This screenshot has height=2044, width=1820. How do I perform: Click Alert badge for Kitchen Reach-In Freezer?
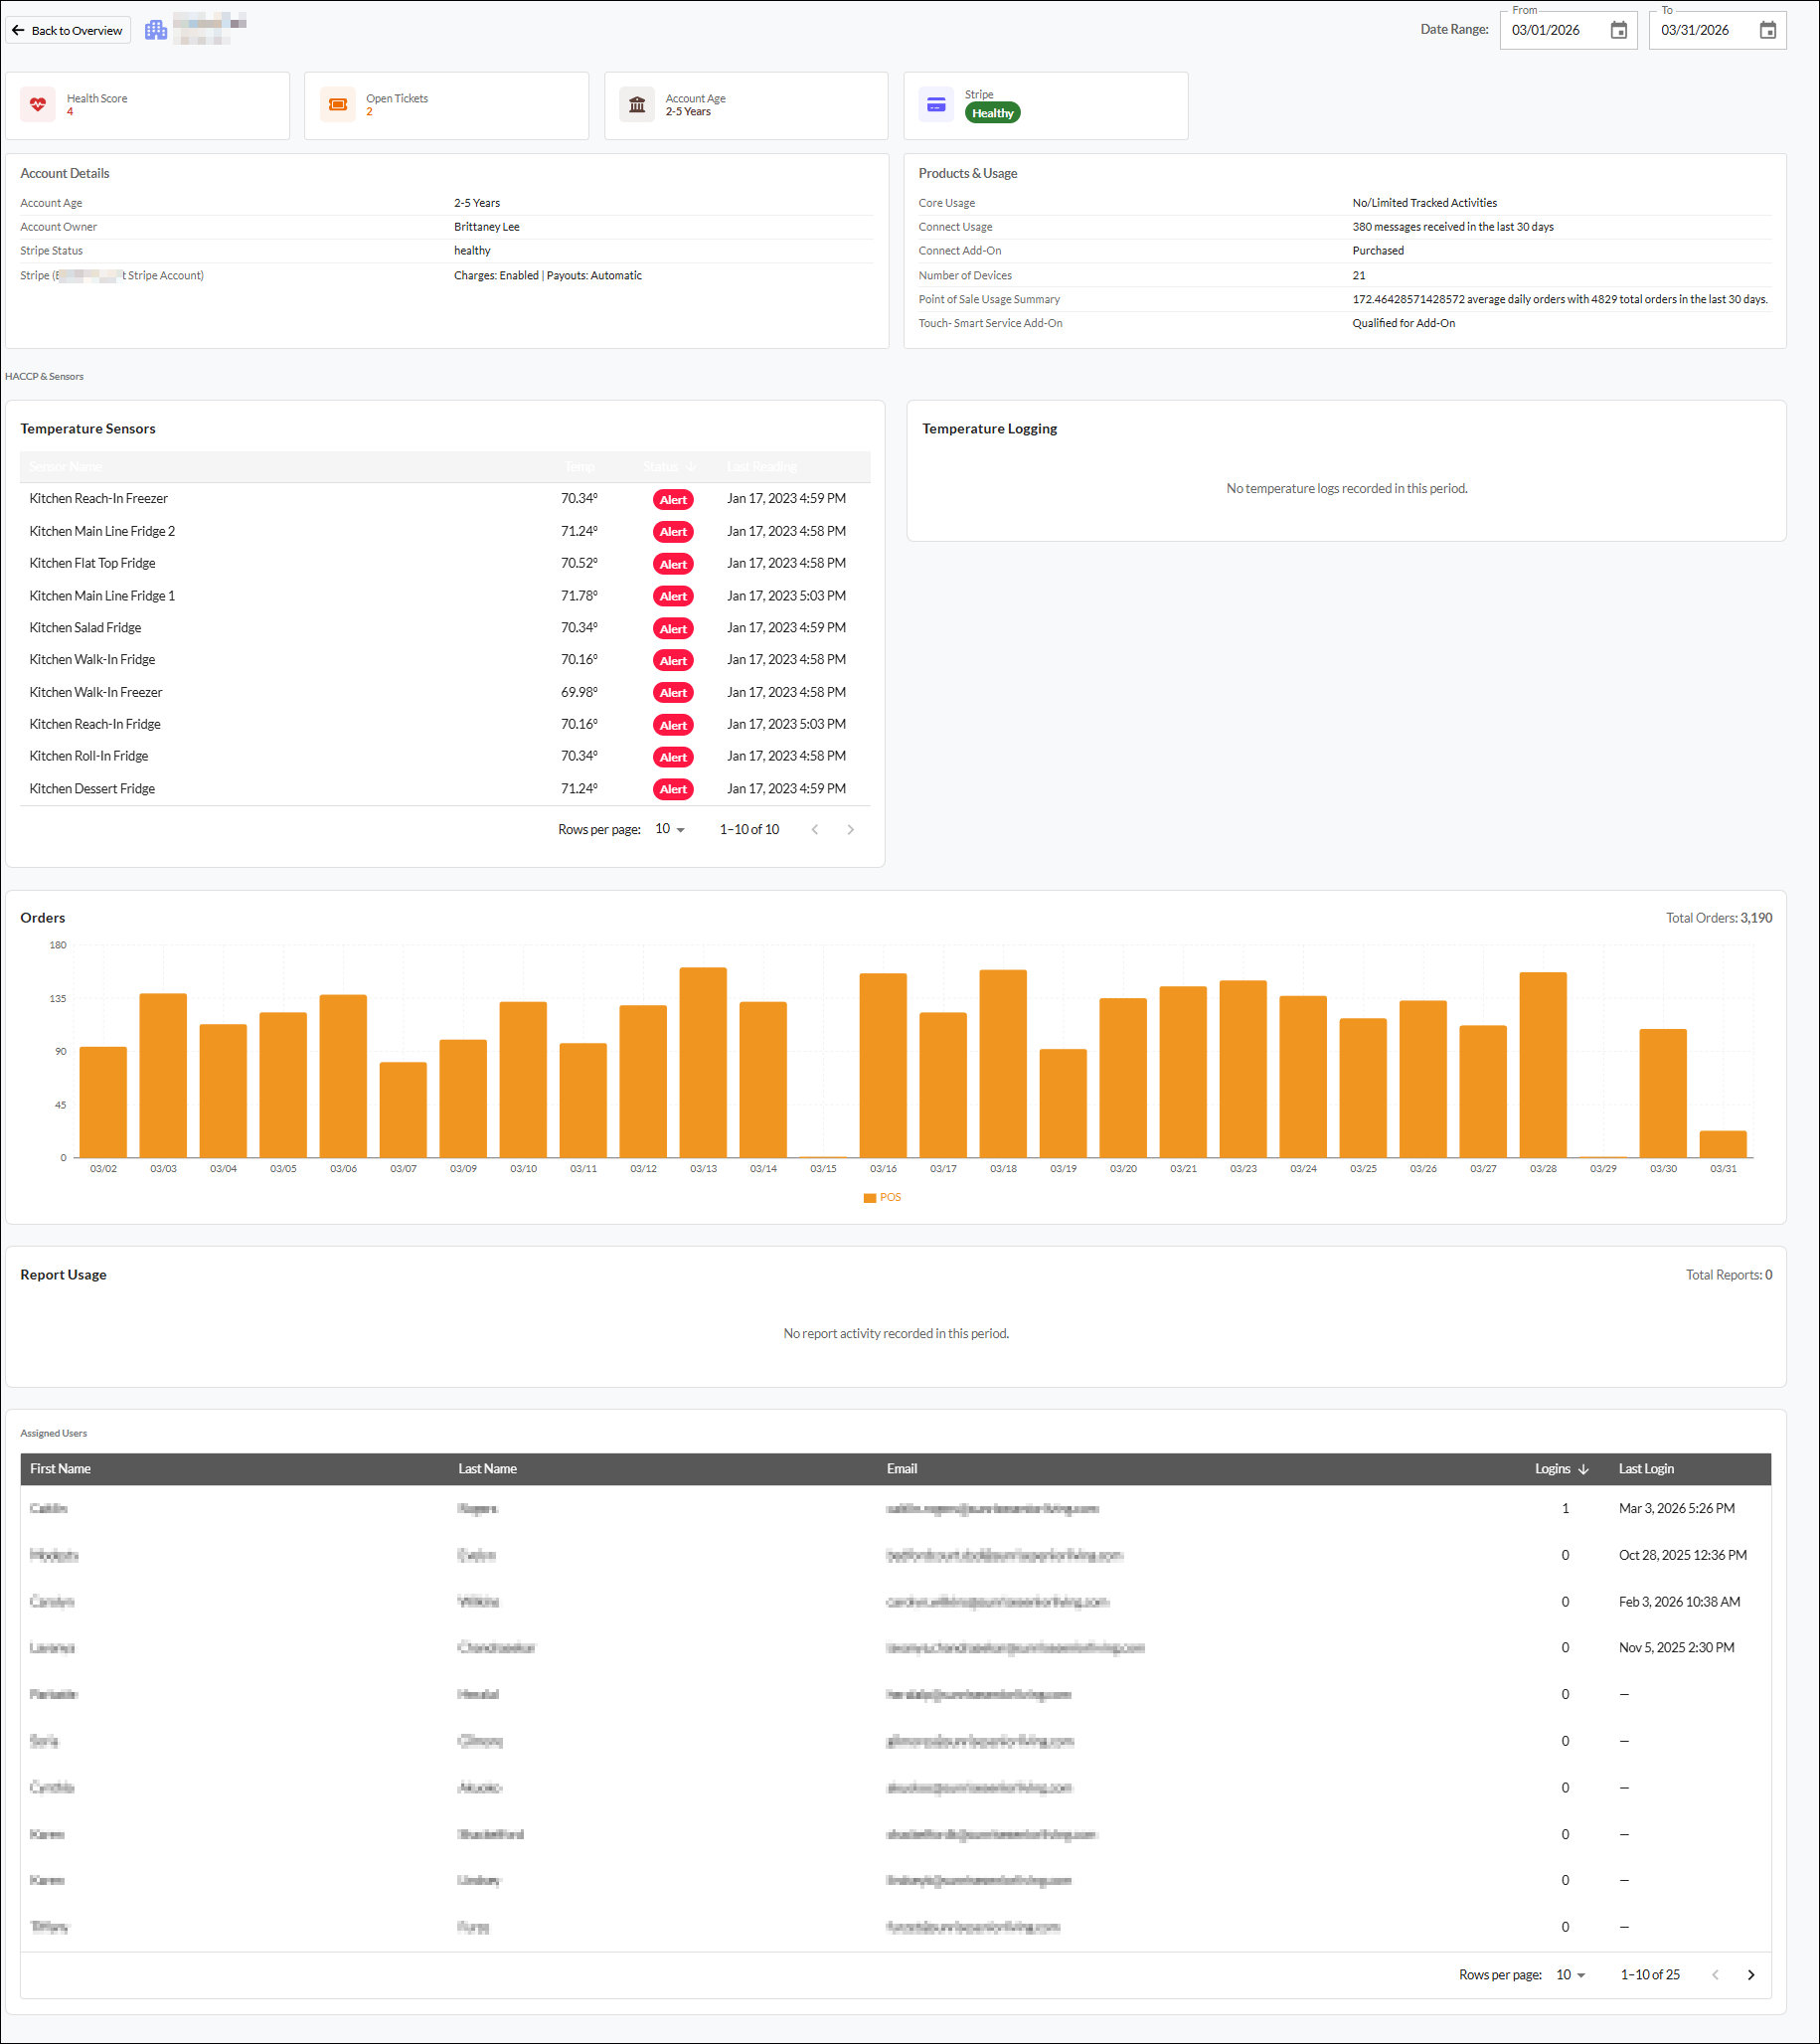(x=673, y=499)
